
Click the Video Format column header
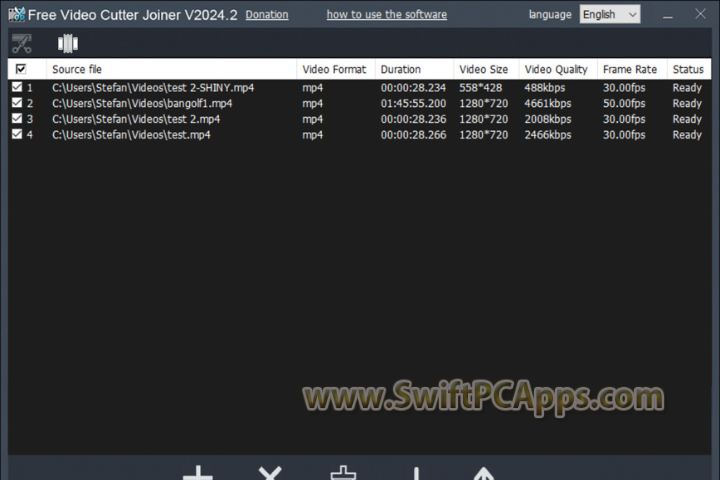click(336, 69)
